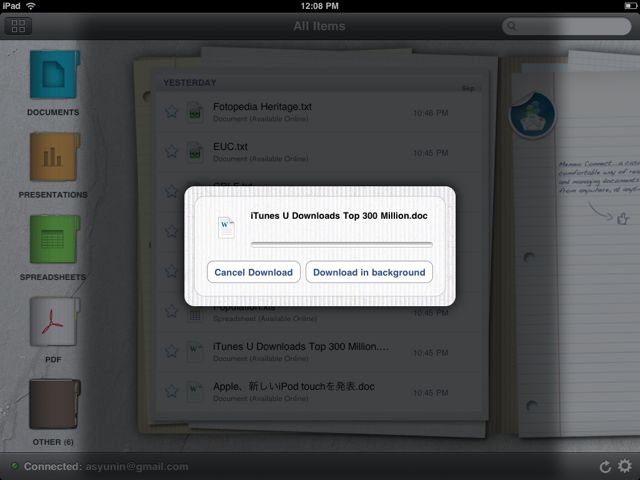The height and width of the screenshot is (480, 640).
Task: Click Cancel Download button
Action: [x=253, y=272]
